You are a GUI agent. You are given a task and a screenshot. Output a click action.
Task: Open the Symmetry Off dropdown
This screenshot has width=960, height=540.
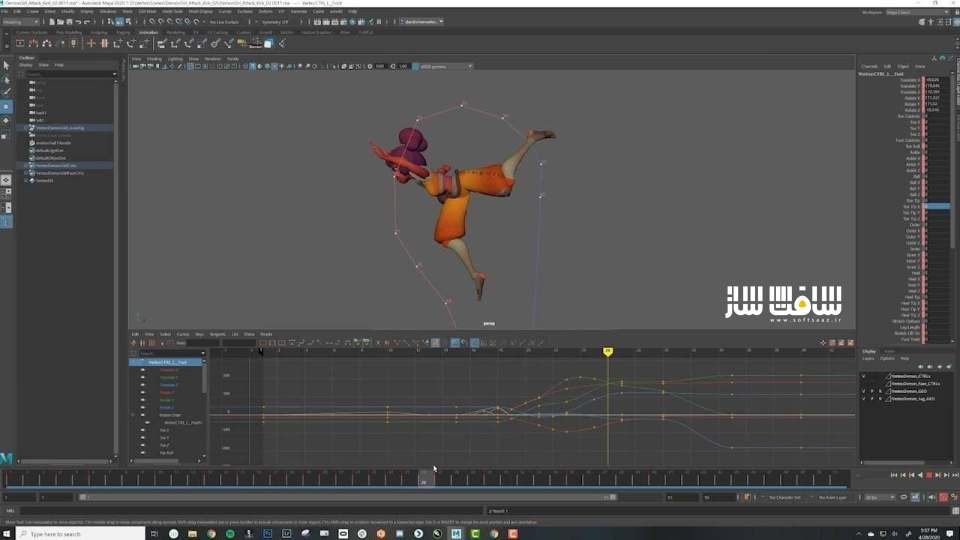(x=275, y=22)
